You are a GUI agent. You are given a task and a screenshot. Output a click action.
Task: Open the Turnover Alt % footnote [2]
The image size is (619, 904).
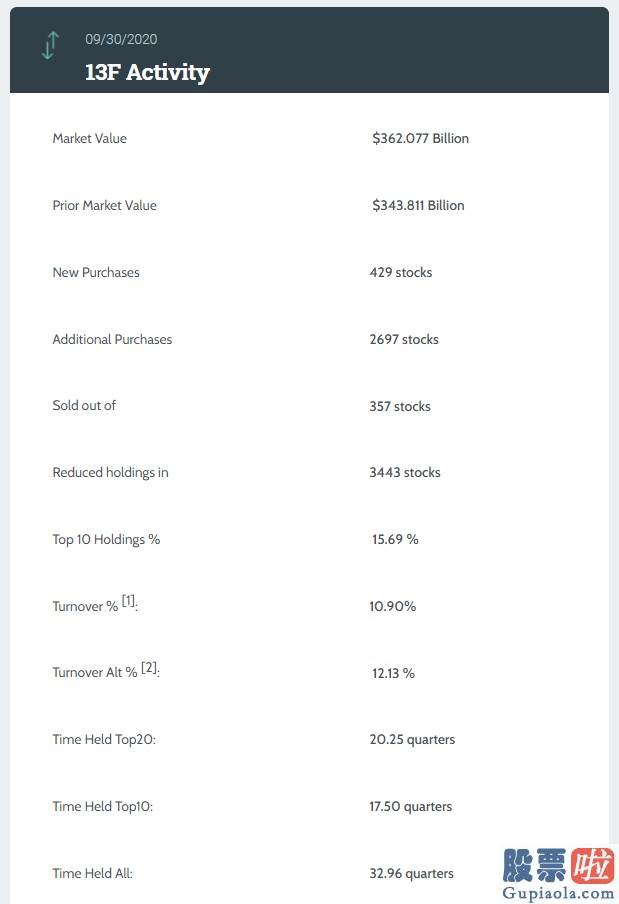pos(149,668)
